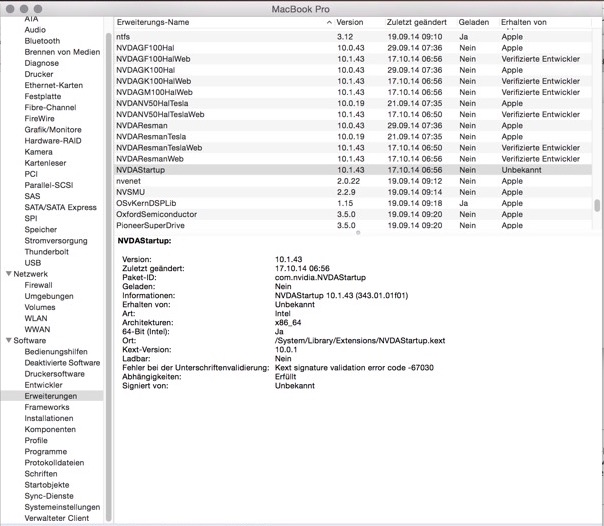Open Grafik/Monitore in the sidebar

tap(53, 130)
